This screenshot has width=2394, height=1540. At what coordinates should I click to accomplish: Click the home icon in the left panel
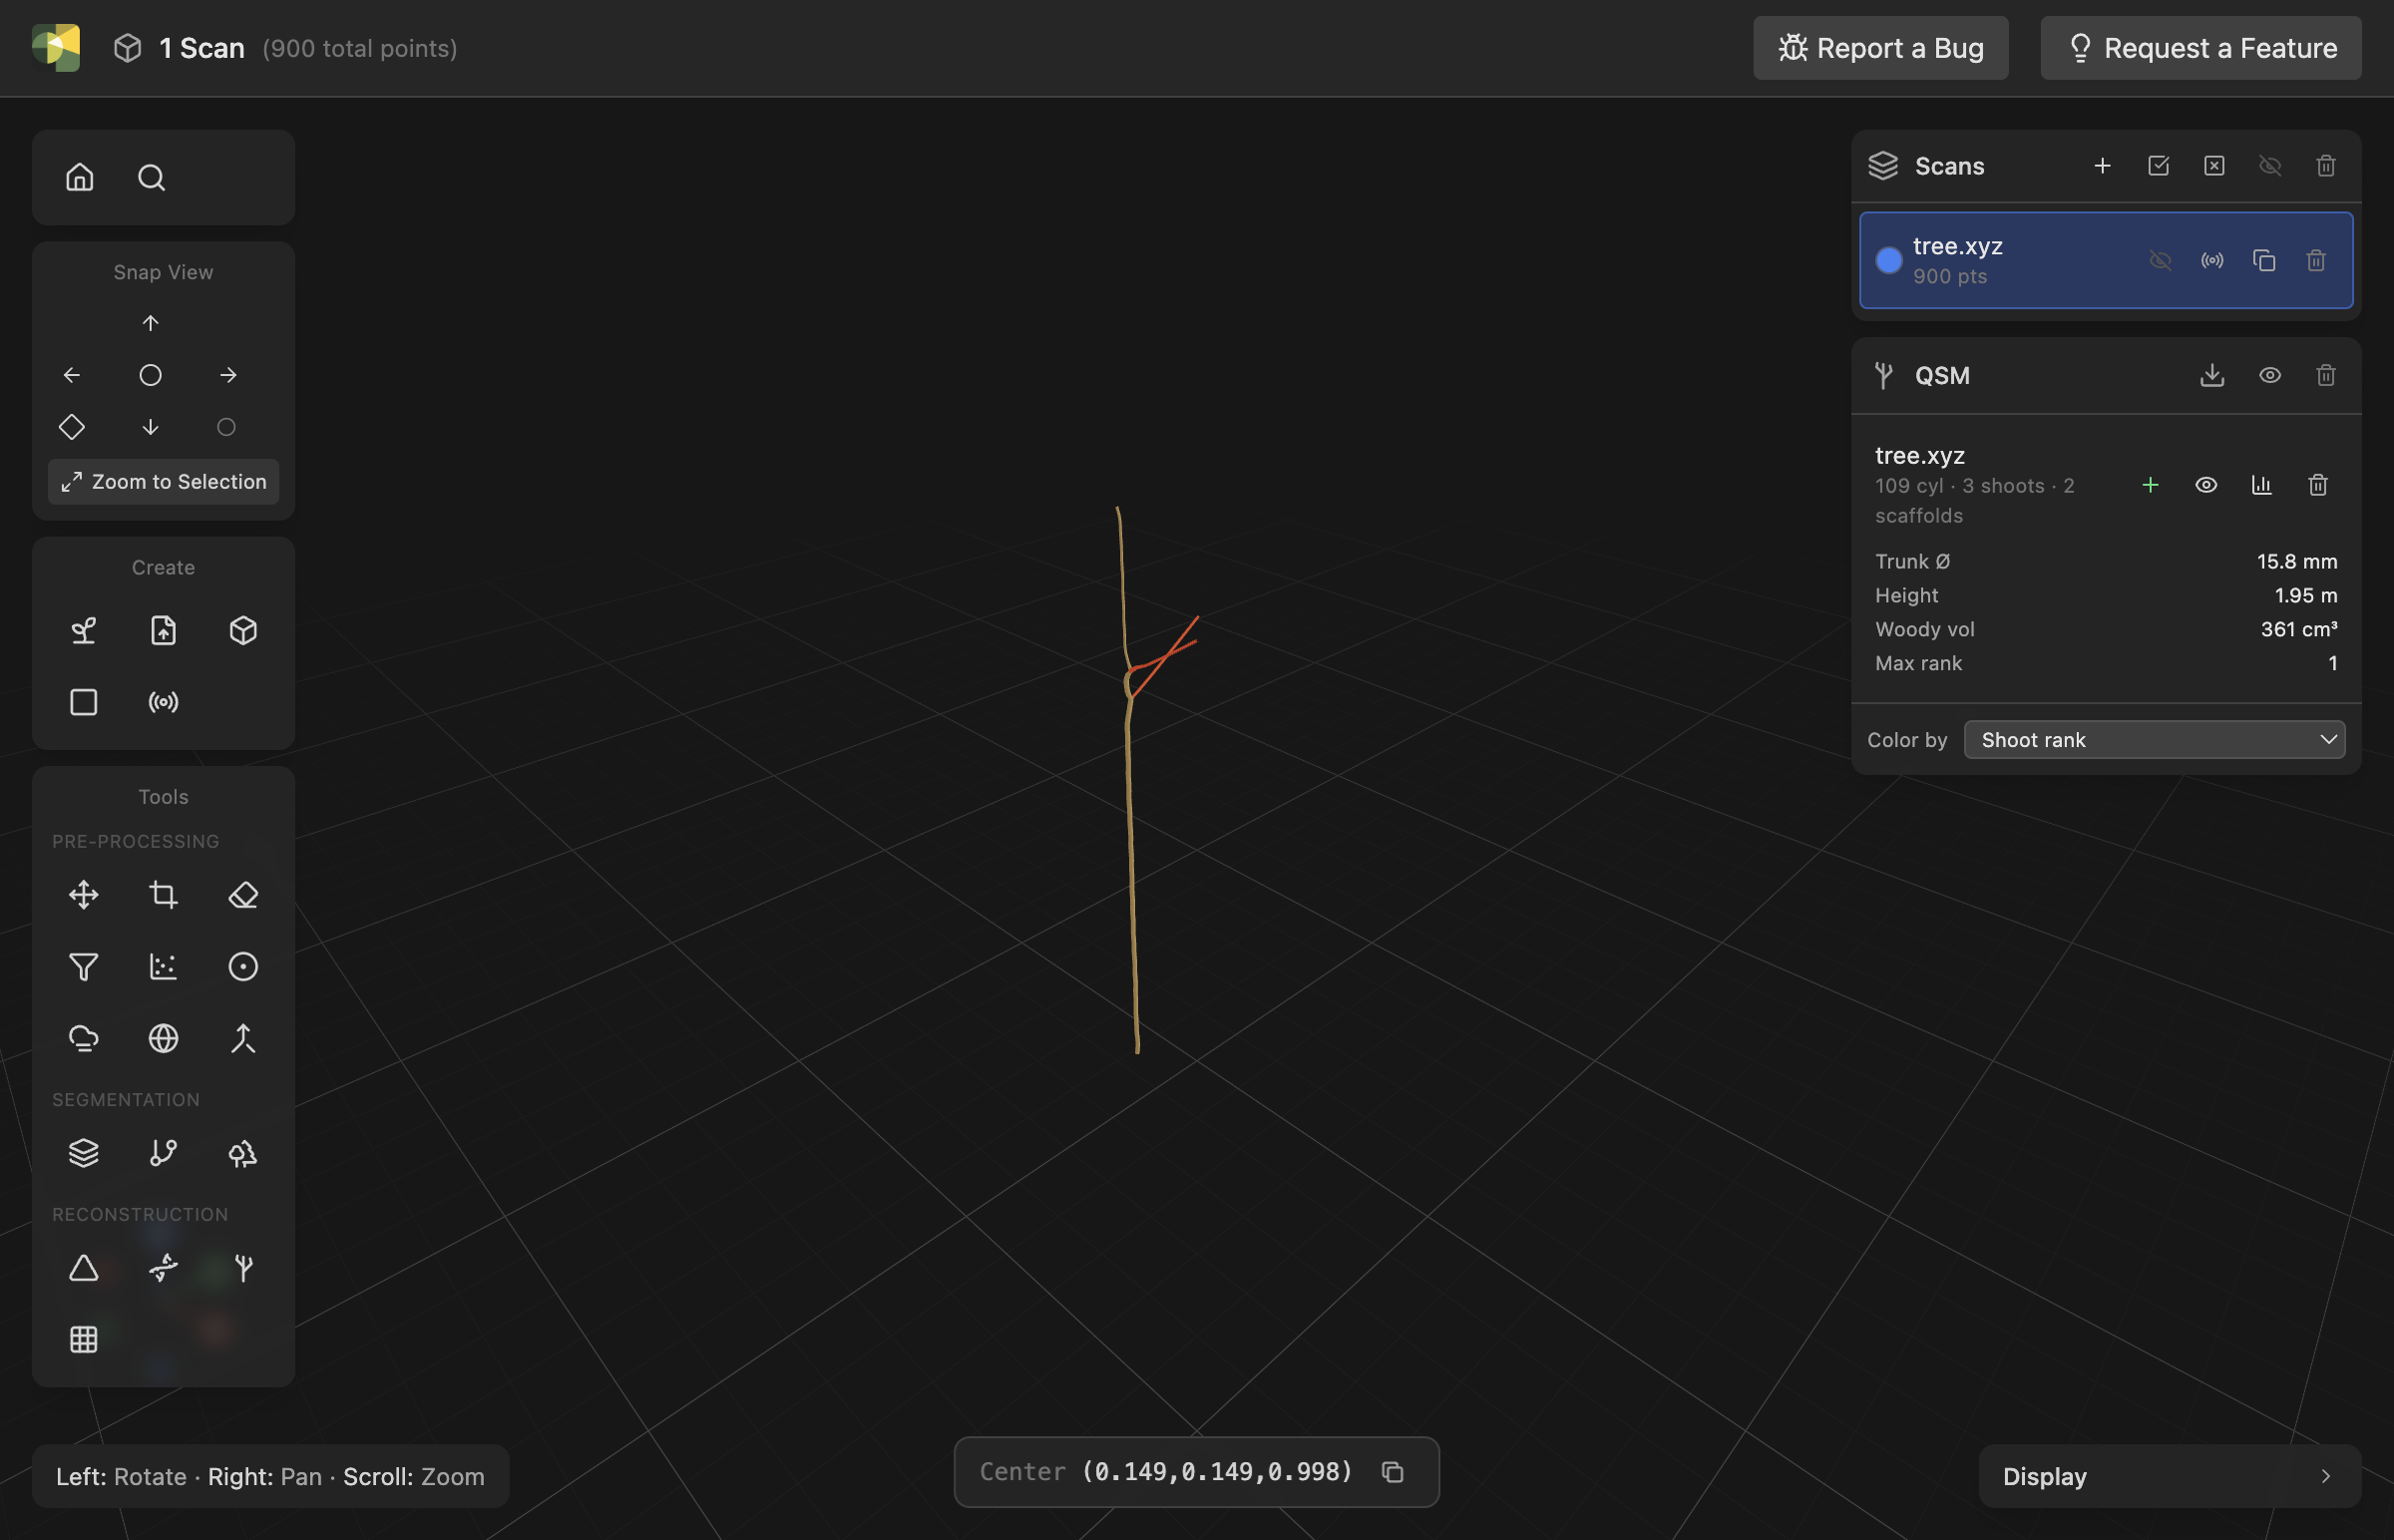pos(80,177)
